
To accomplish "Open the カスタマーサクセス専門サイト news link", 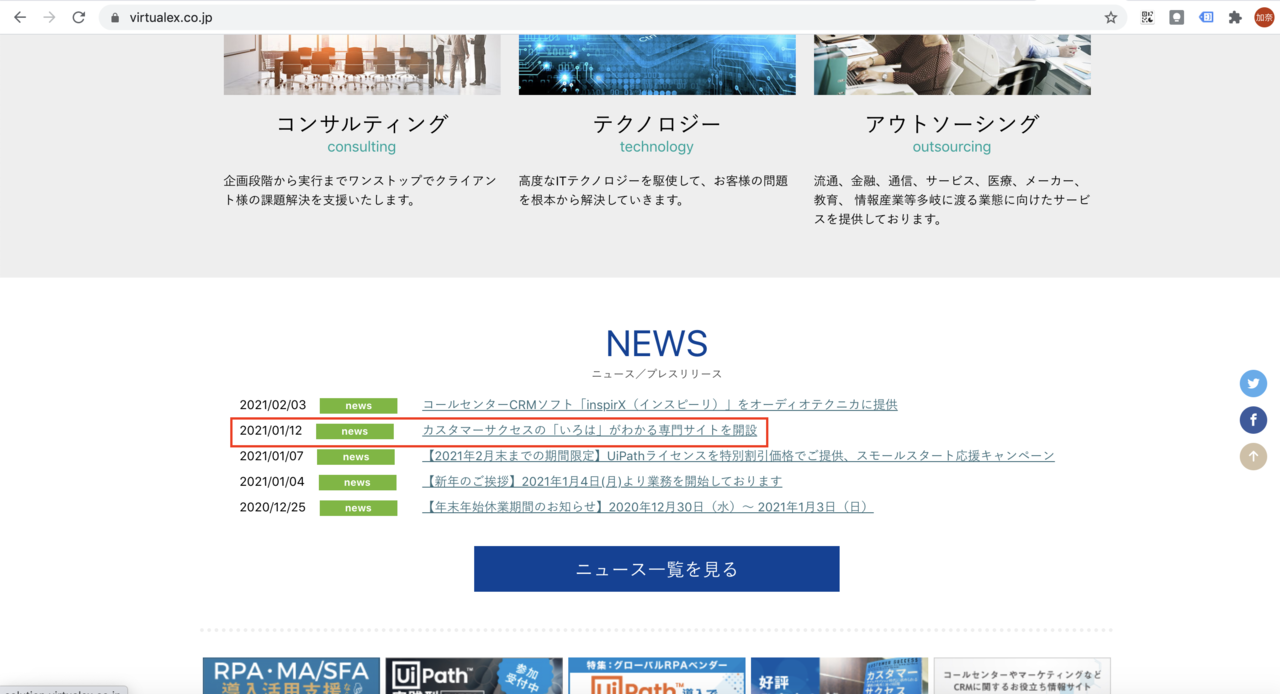I will pos(590,431).
